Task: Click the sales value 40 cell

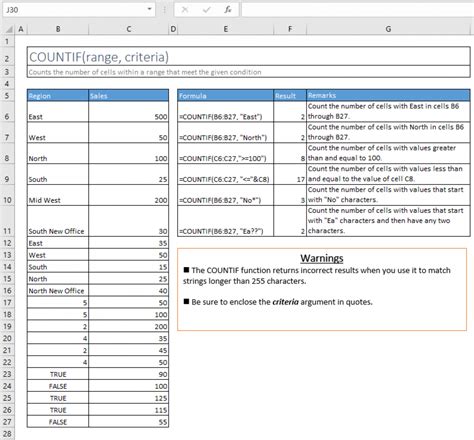Action: (129, 291)
